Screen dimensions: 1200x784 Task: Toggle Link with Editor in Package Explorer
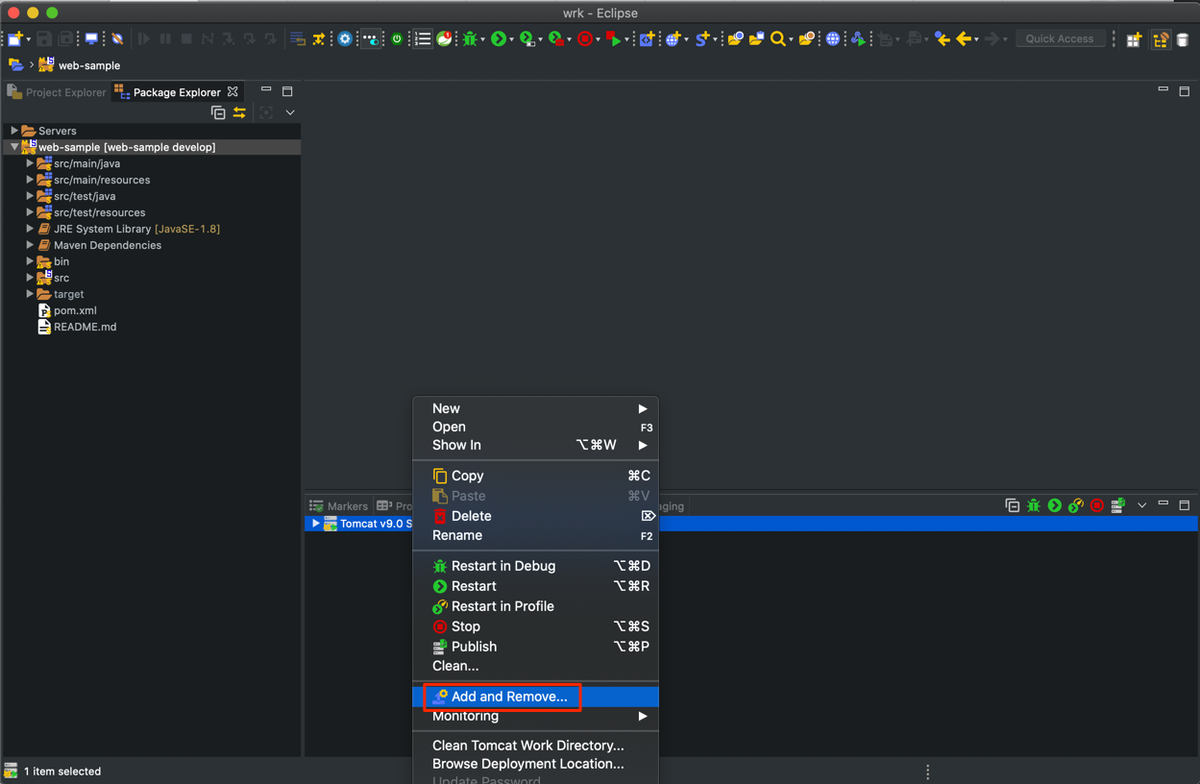pos(240,113)
